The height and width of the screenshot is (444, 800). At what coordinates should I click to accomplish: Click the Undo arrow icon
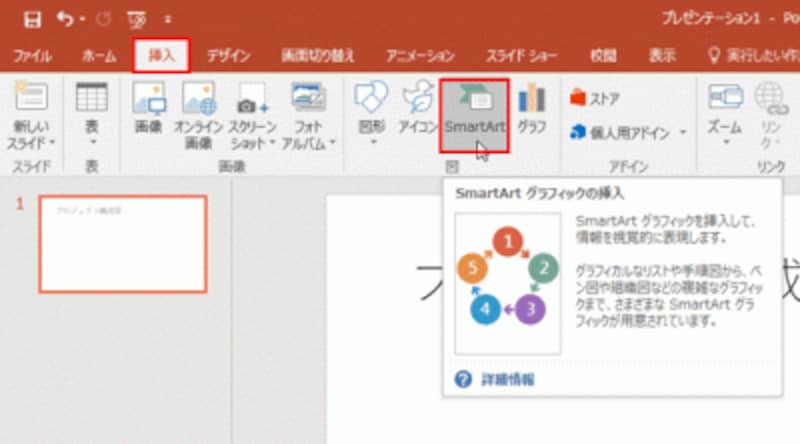coord(65,19)
